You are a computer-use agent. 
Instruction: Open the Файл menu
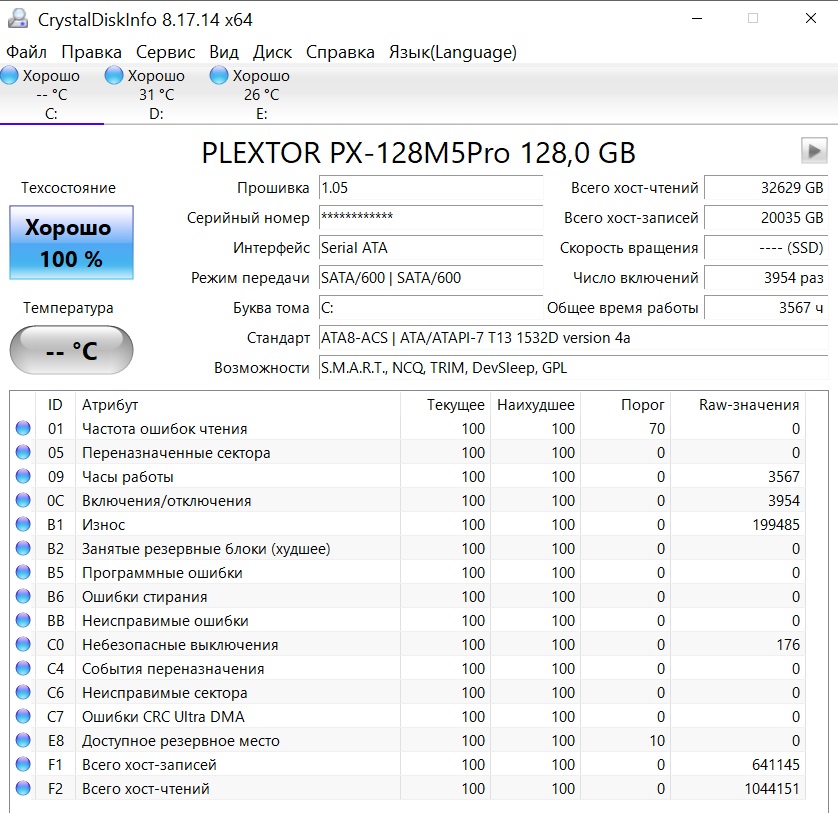click(26, 52)
